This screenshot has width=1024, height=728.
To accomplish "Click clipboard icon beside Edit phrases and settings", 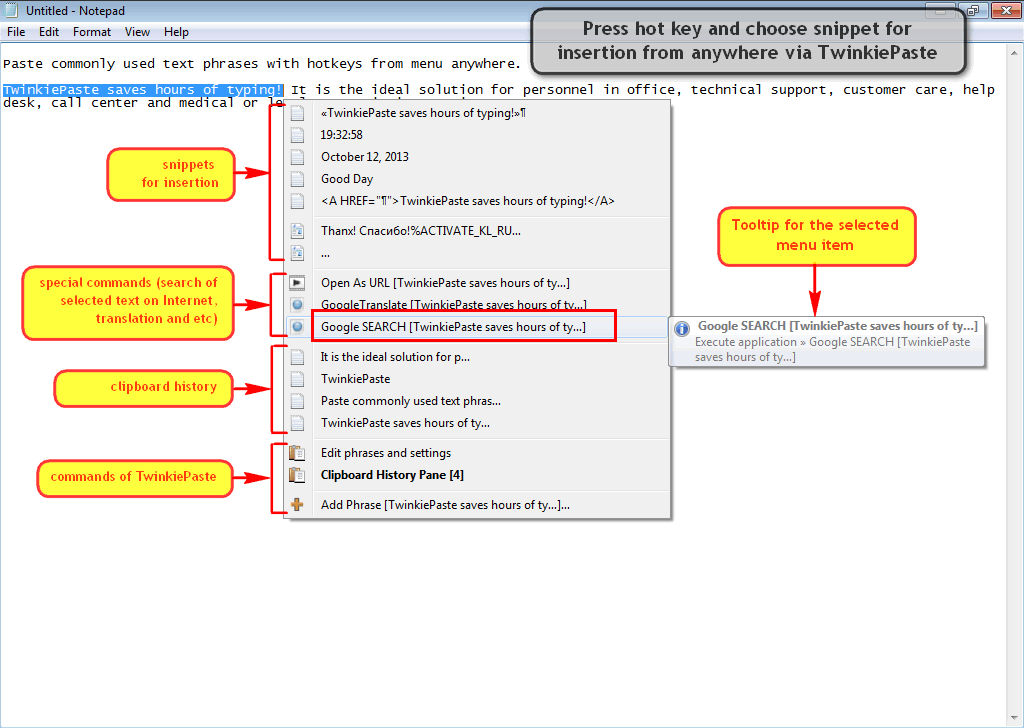I will (297, 453).
